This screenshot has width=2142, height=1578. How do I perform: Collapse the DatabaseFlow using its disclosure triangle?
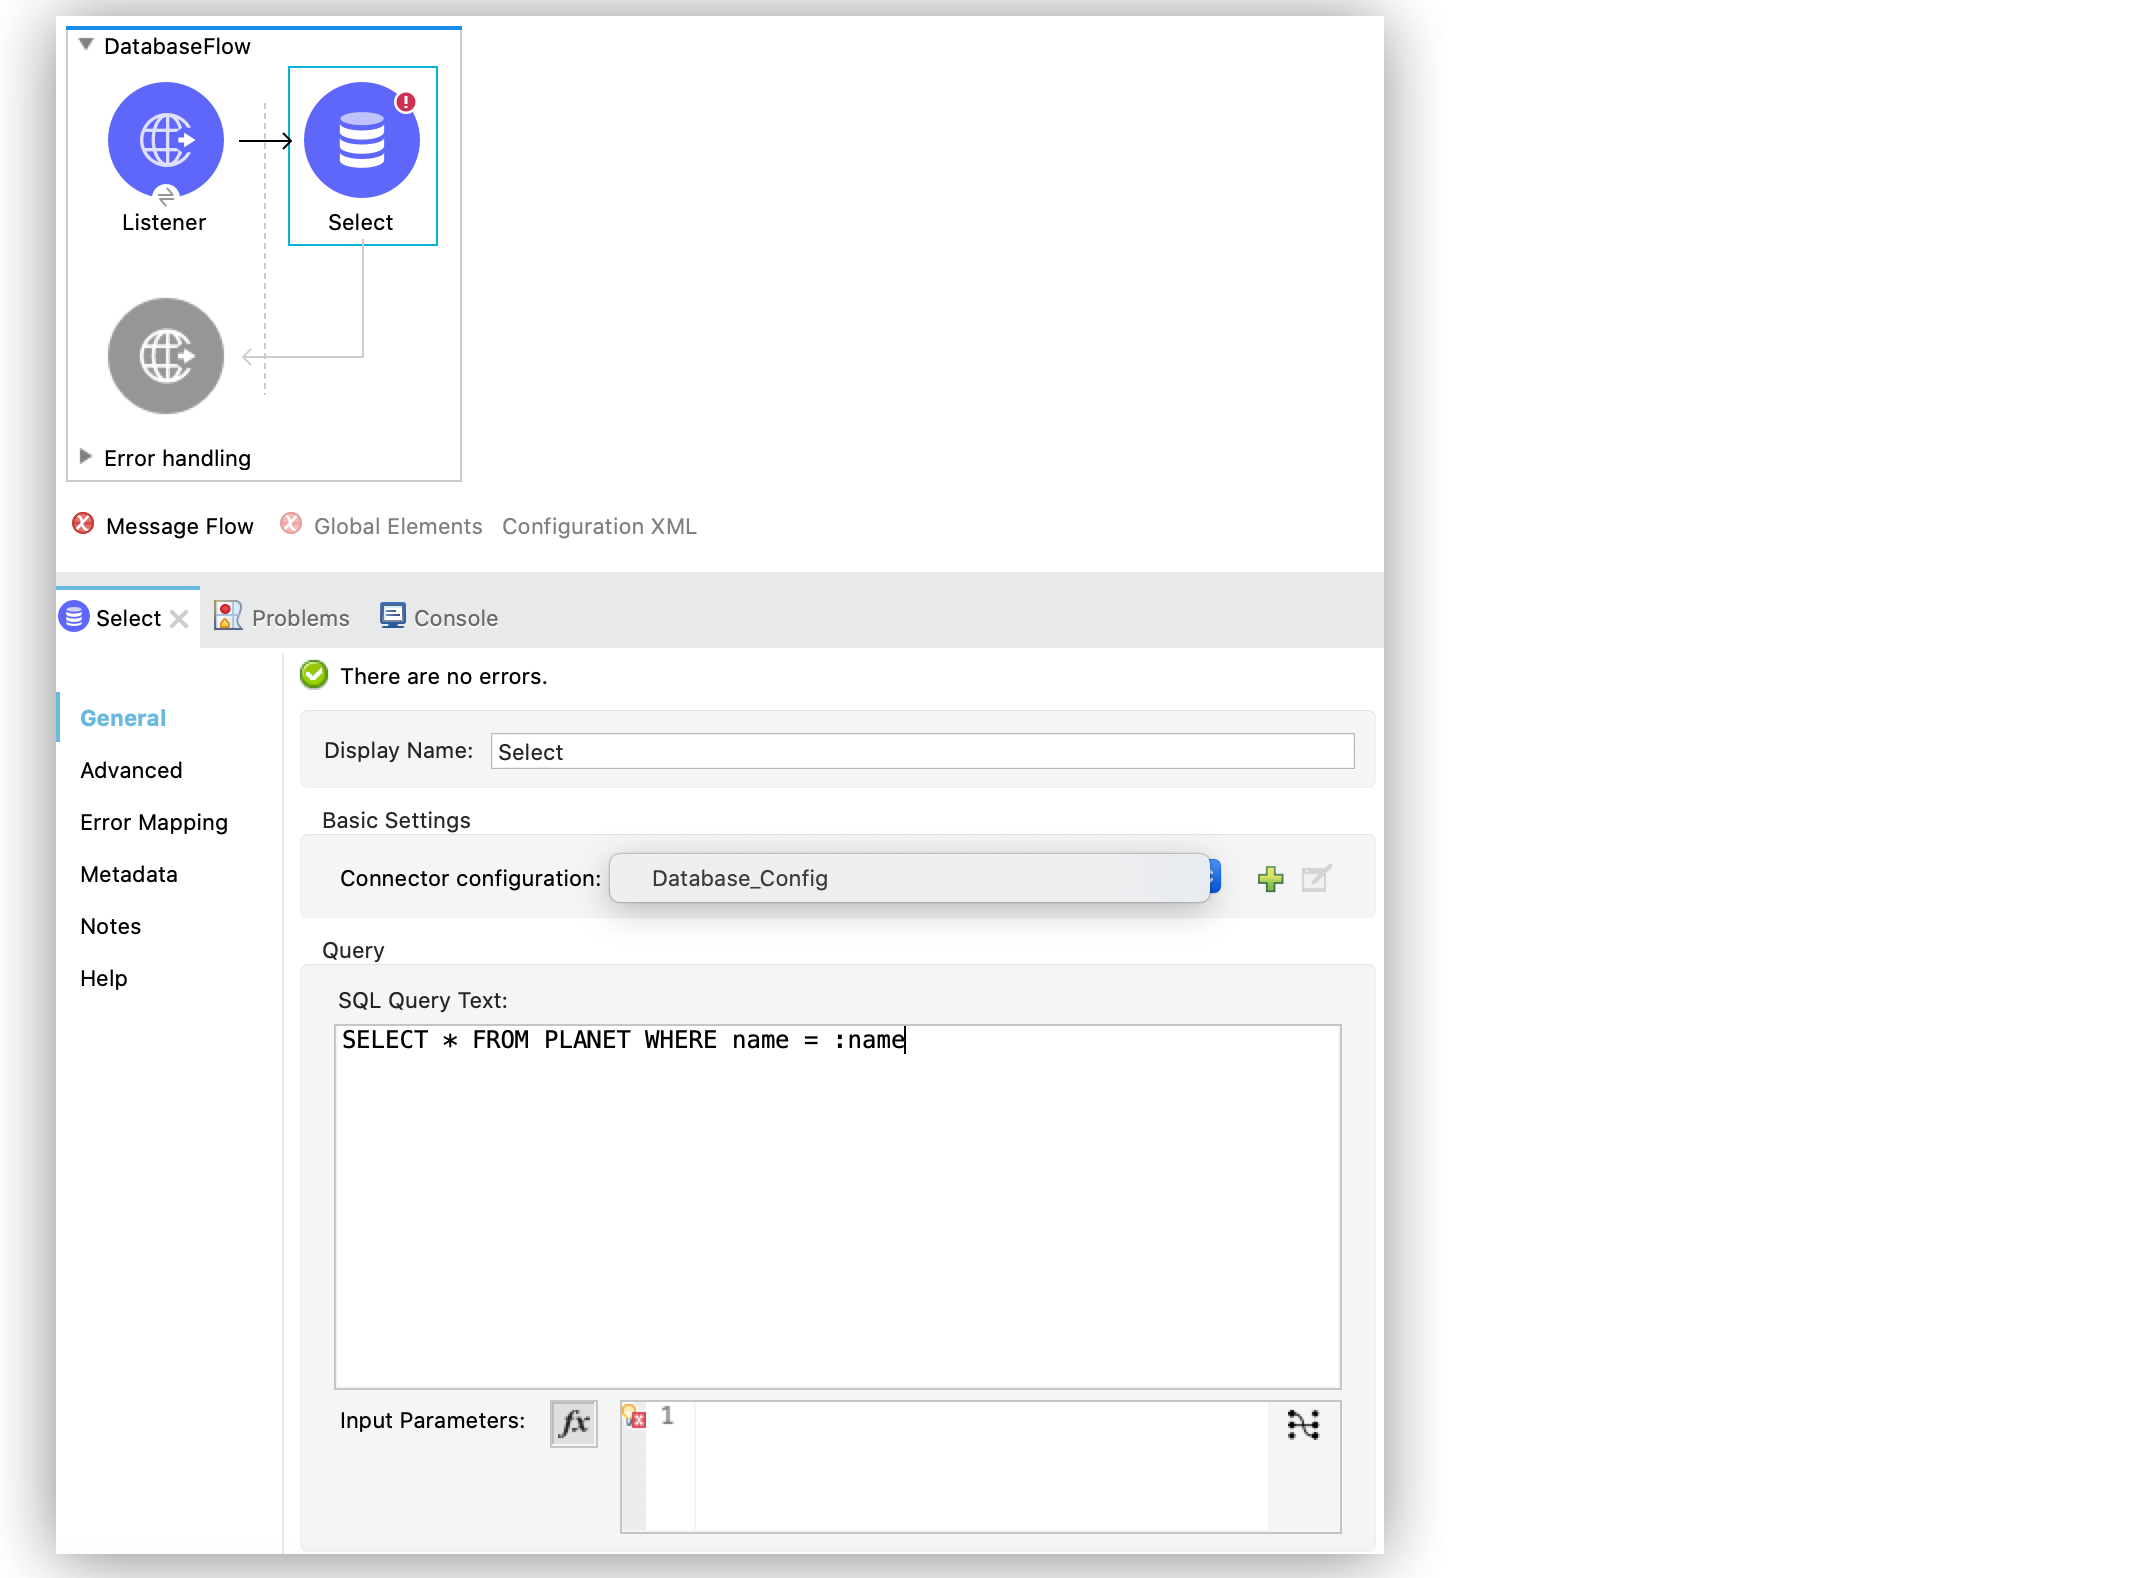(x=86, y=44)
